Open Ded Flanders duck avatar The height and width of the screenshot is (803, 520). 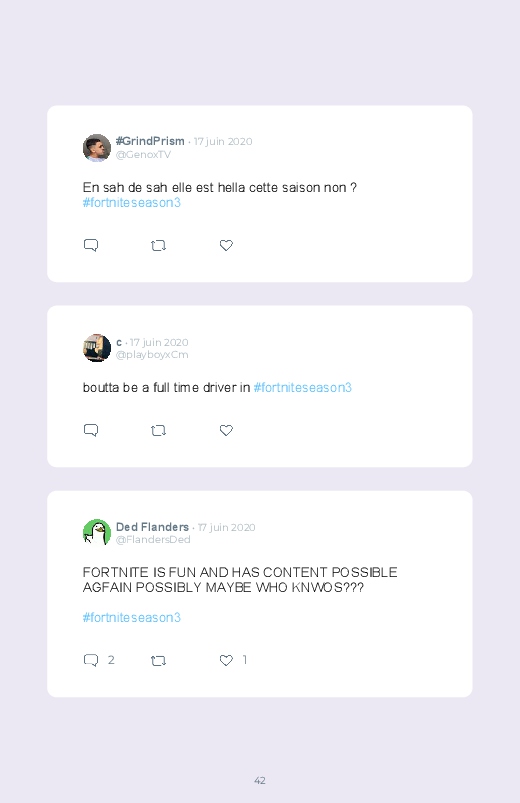97,533
